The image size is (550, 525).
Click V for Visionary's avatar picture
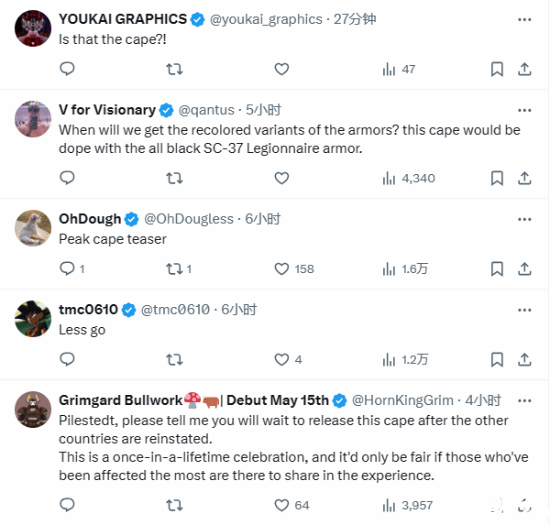33,119
